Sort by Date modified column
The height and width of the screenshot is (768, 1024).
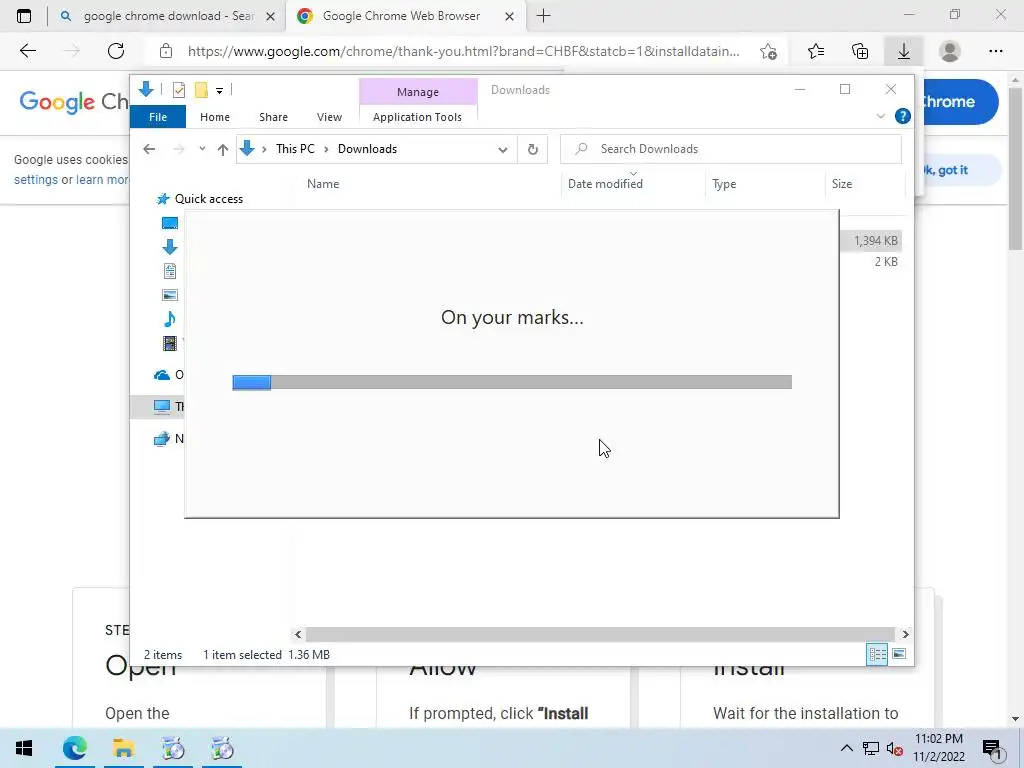(605, 184)
